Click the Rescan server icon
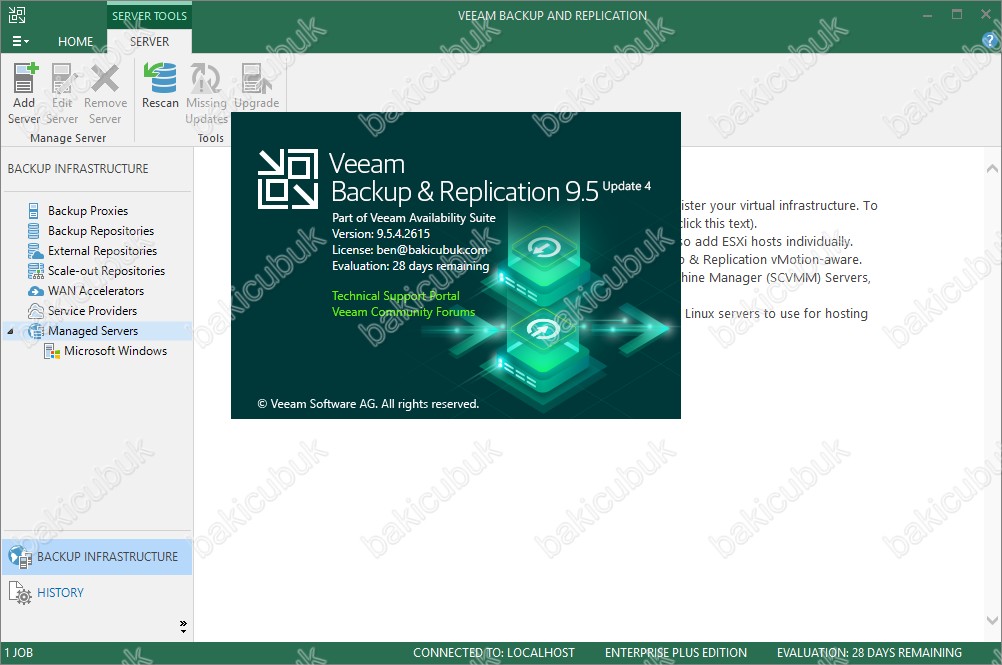 point(160,80)
